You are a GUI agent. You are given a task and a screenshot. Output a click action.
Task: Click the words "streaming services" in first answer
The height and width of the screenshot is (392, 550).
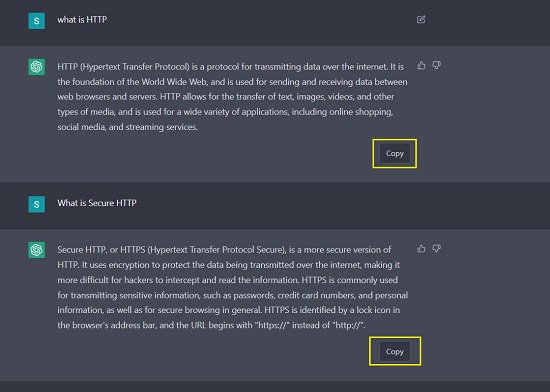click(162, 127)
